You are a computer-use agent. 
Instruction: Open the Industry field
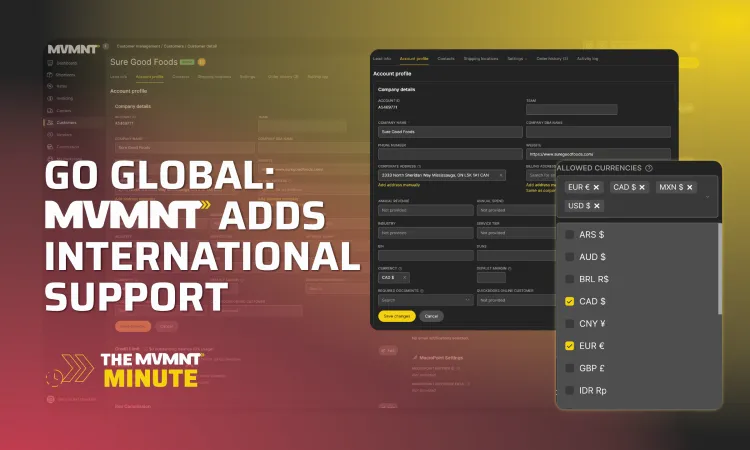click(426, 233)
